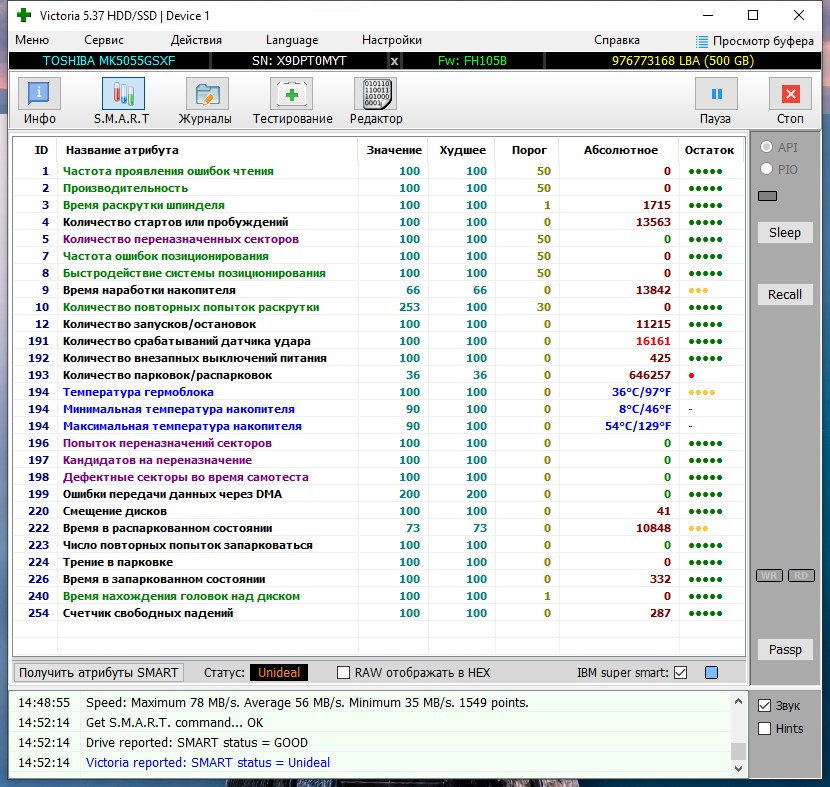Click the Sleep button
Screen dimensions: 830x787
(x=785, y=232)
